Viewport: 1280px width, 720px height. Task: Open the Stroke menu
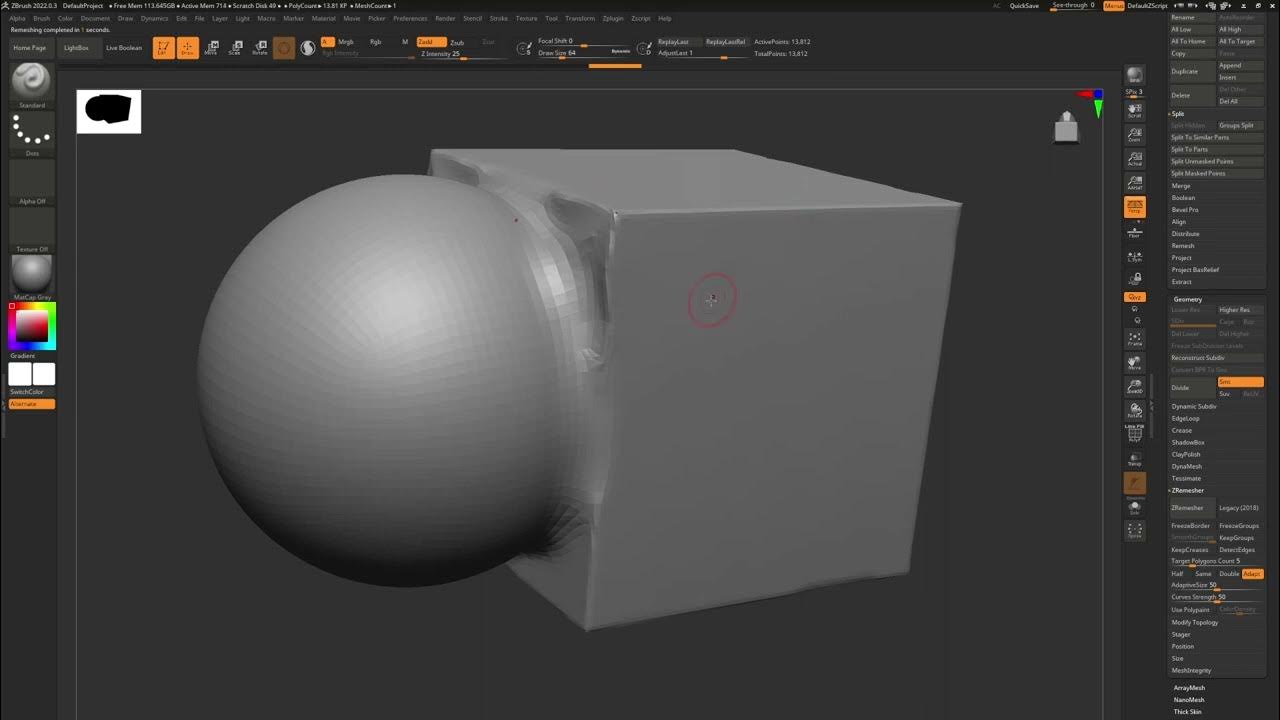[499, 18]
